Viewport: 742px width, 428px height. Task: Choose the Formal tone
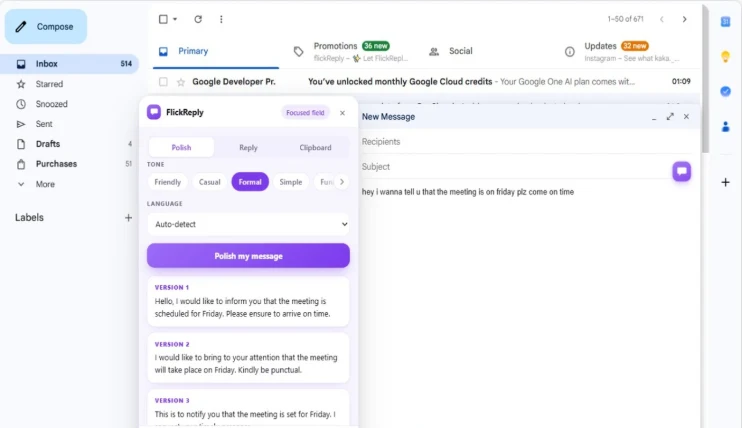point(250,182)
